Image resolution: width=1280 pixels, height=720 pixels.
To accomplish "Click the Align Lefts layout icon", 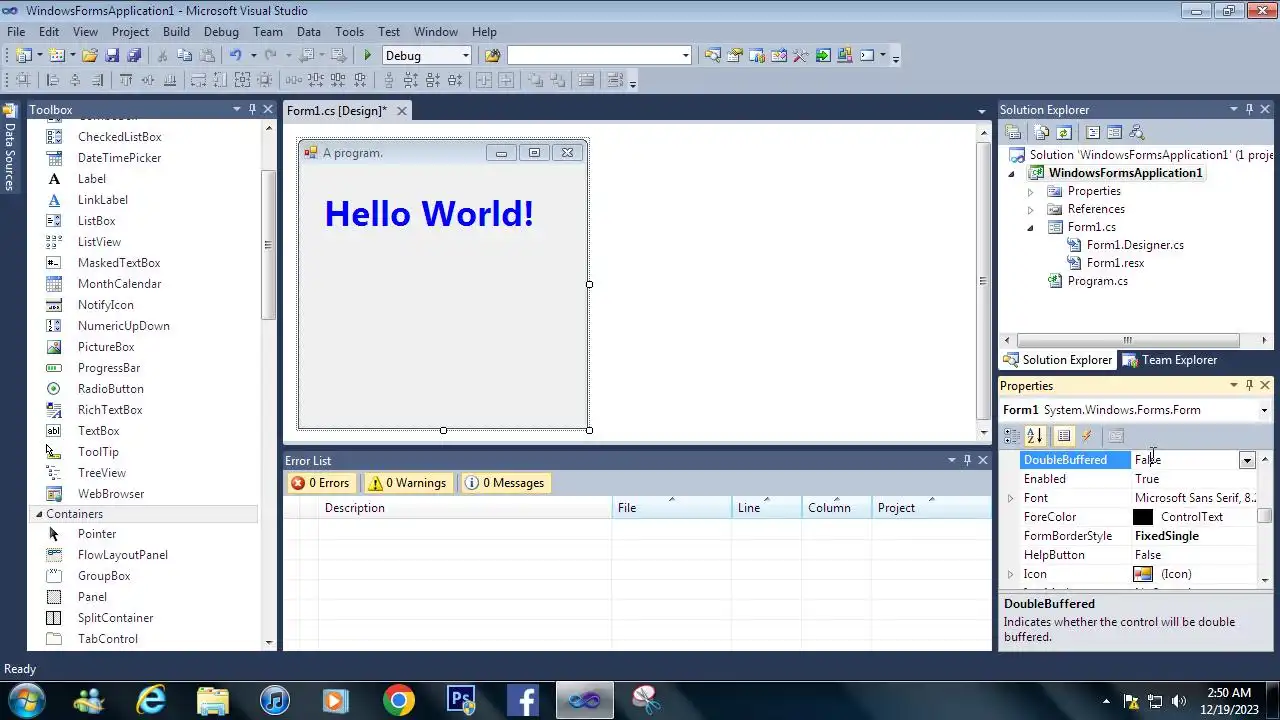I will coord(52,80).
